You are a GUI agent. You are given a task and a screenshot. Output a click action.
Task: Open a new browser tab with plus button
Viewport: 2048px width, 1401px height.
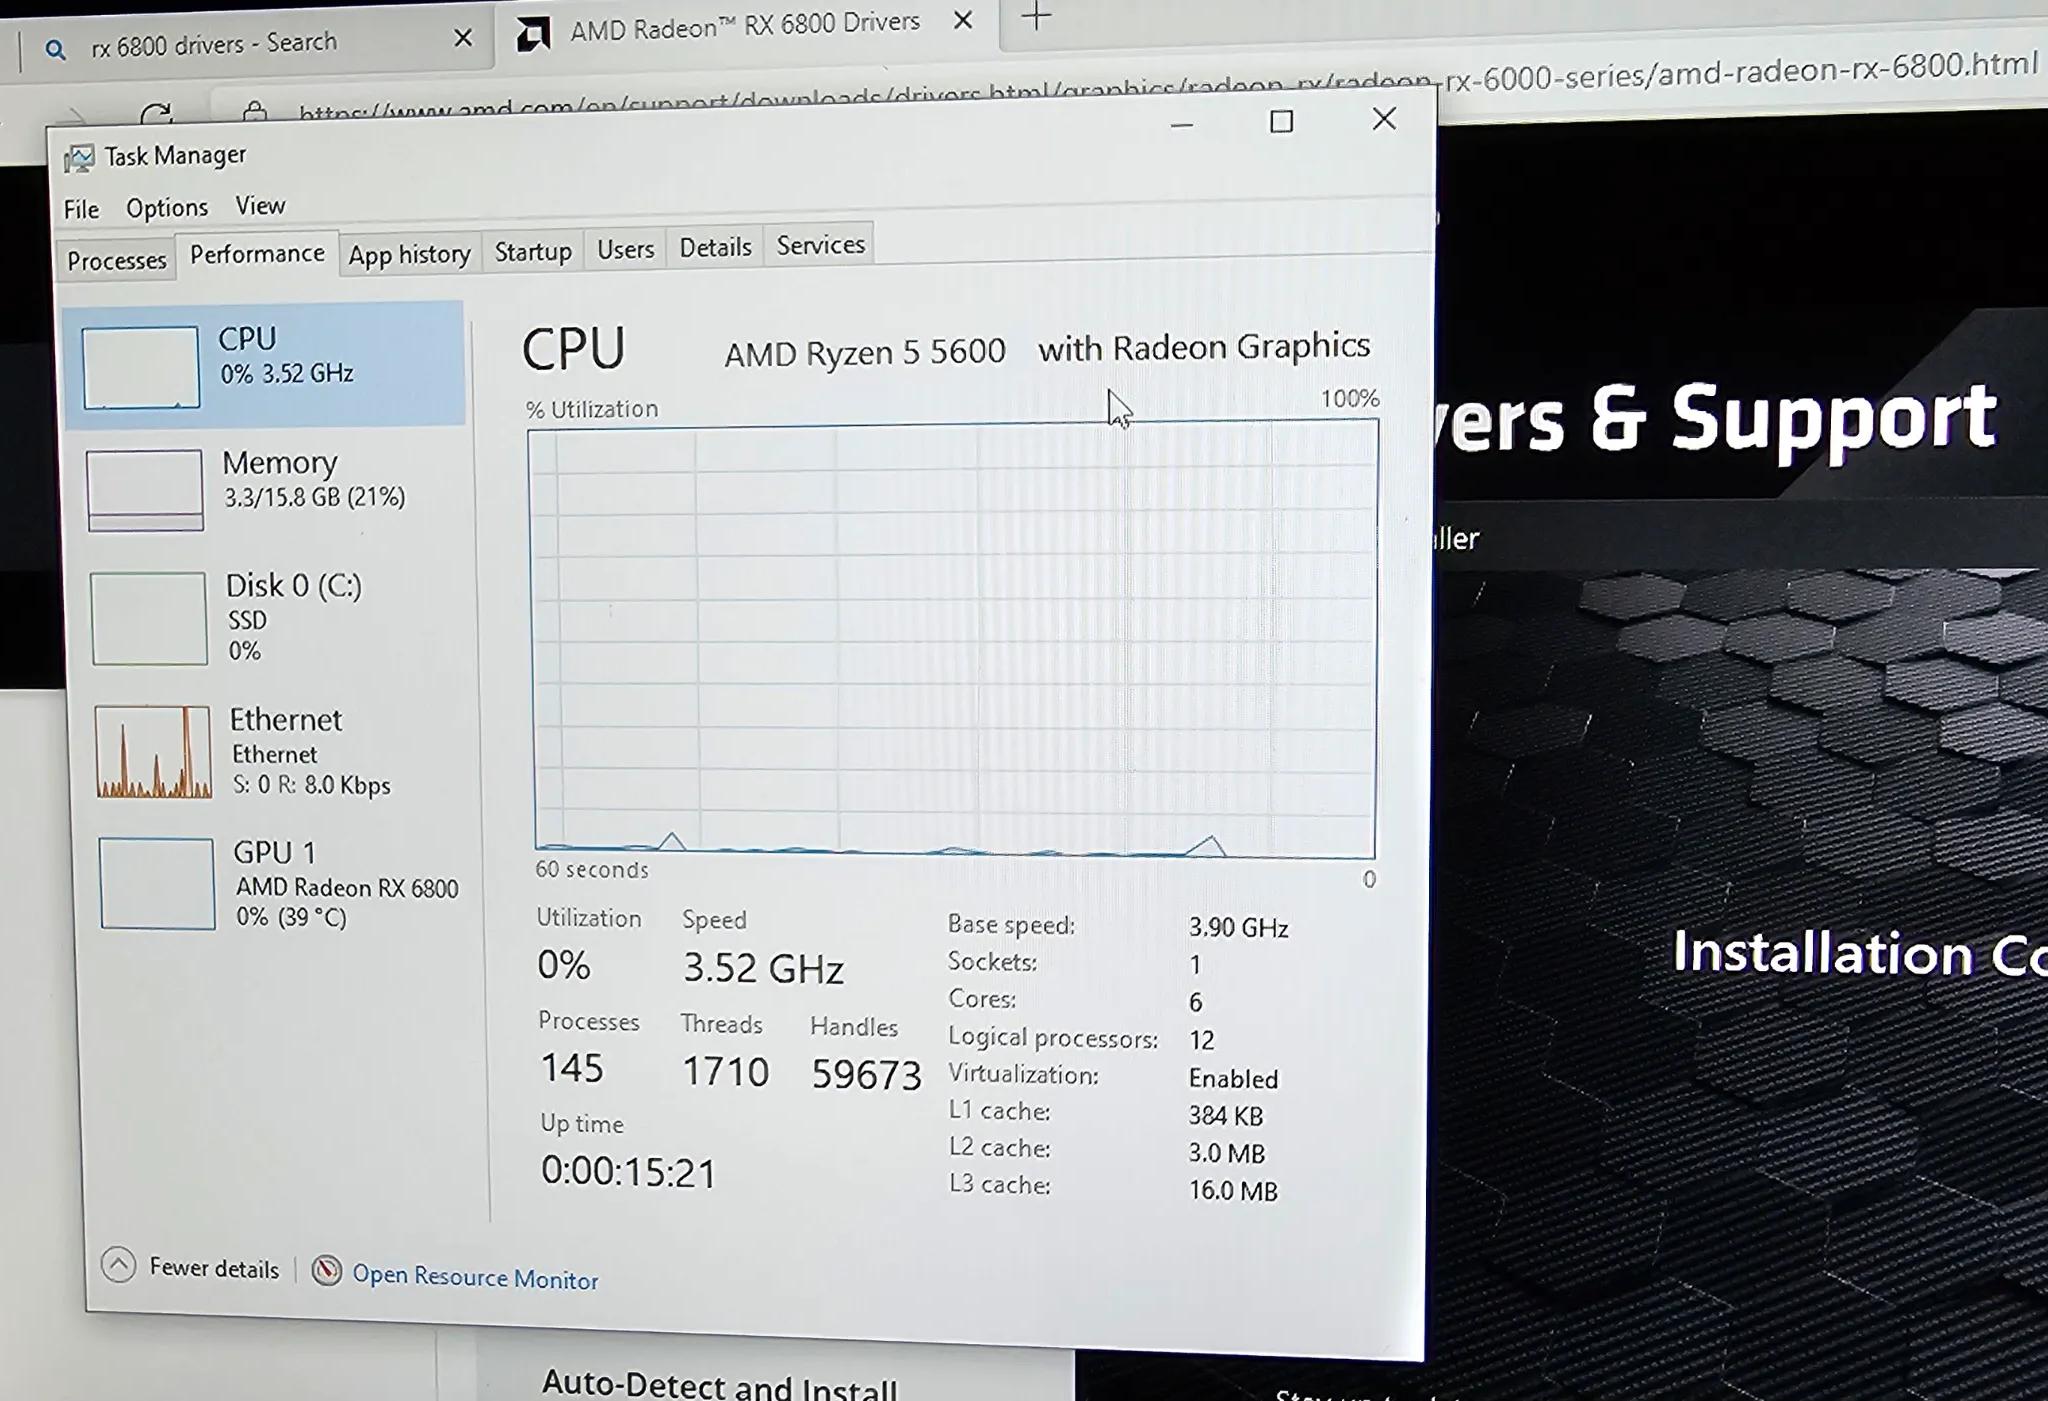[x=1037, y=17]
